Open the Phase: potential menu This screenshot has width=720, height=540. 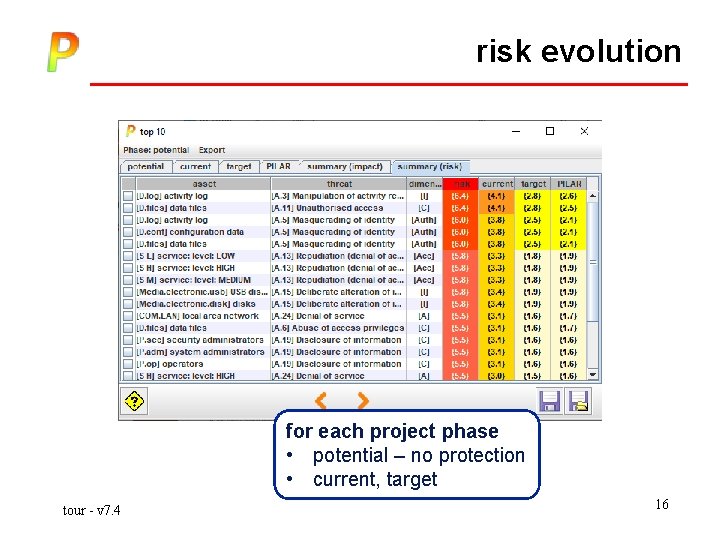(x=156, y=150)
